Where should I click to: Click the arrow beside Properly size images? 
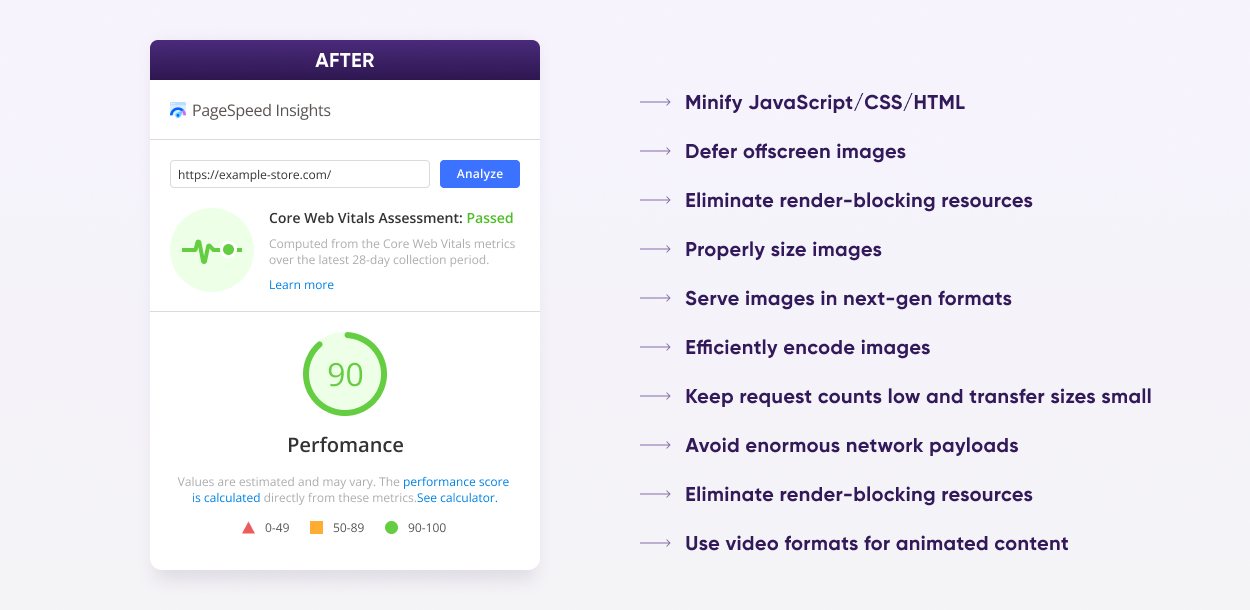pos(656,249)
